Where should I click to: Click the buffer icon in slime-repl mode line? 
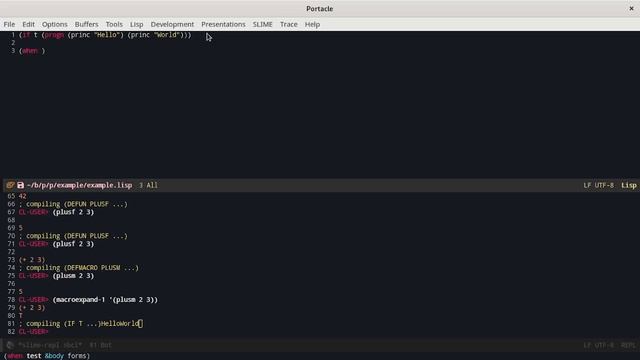pyautogui.click(x=10, y=345)
